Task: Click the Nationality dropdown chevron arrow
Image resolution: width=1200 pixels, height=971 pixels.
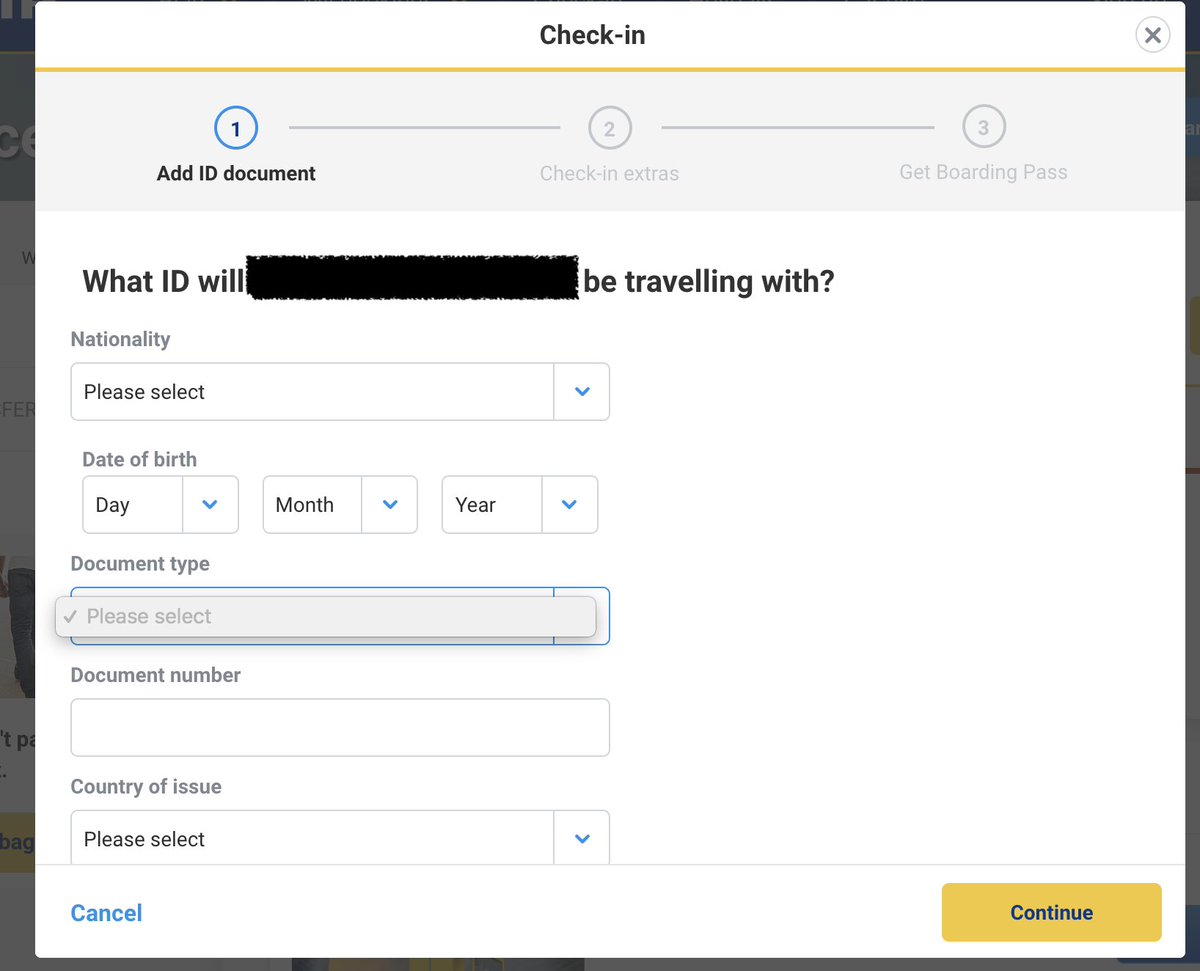Action: click(583, 392)
